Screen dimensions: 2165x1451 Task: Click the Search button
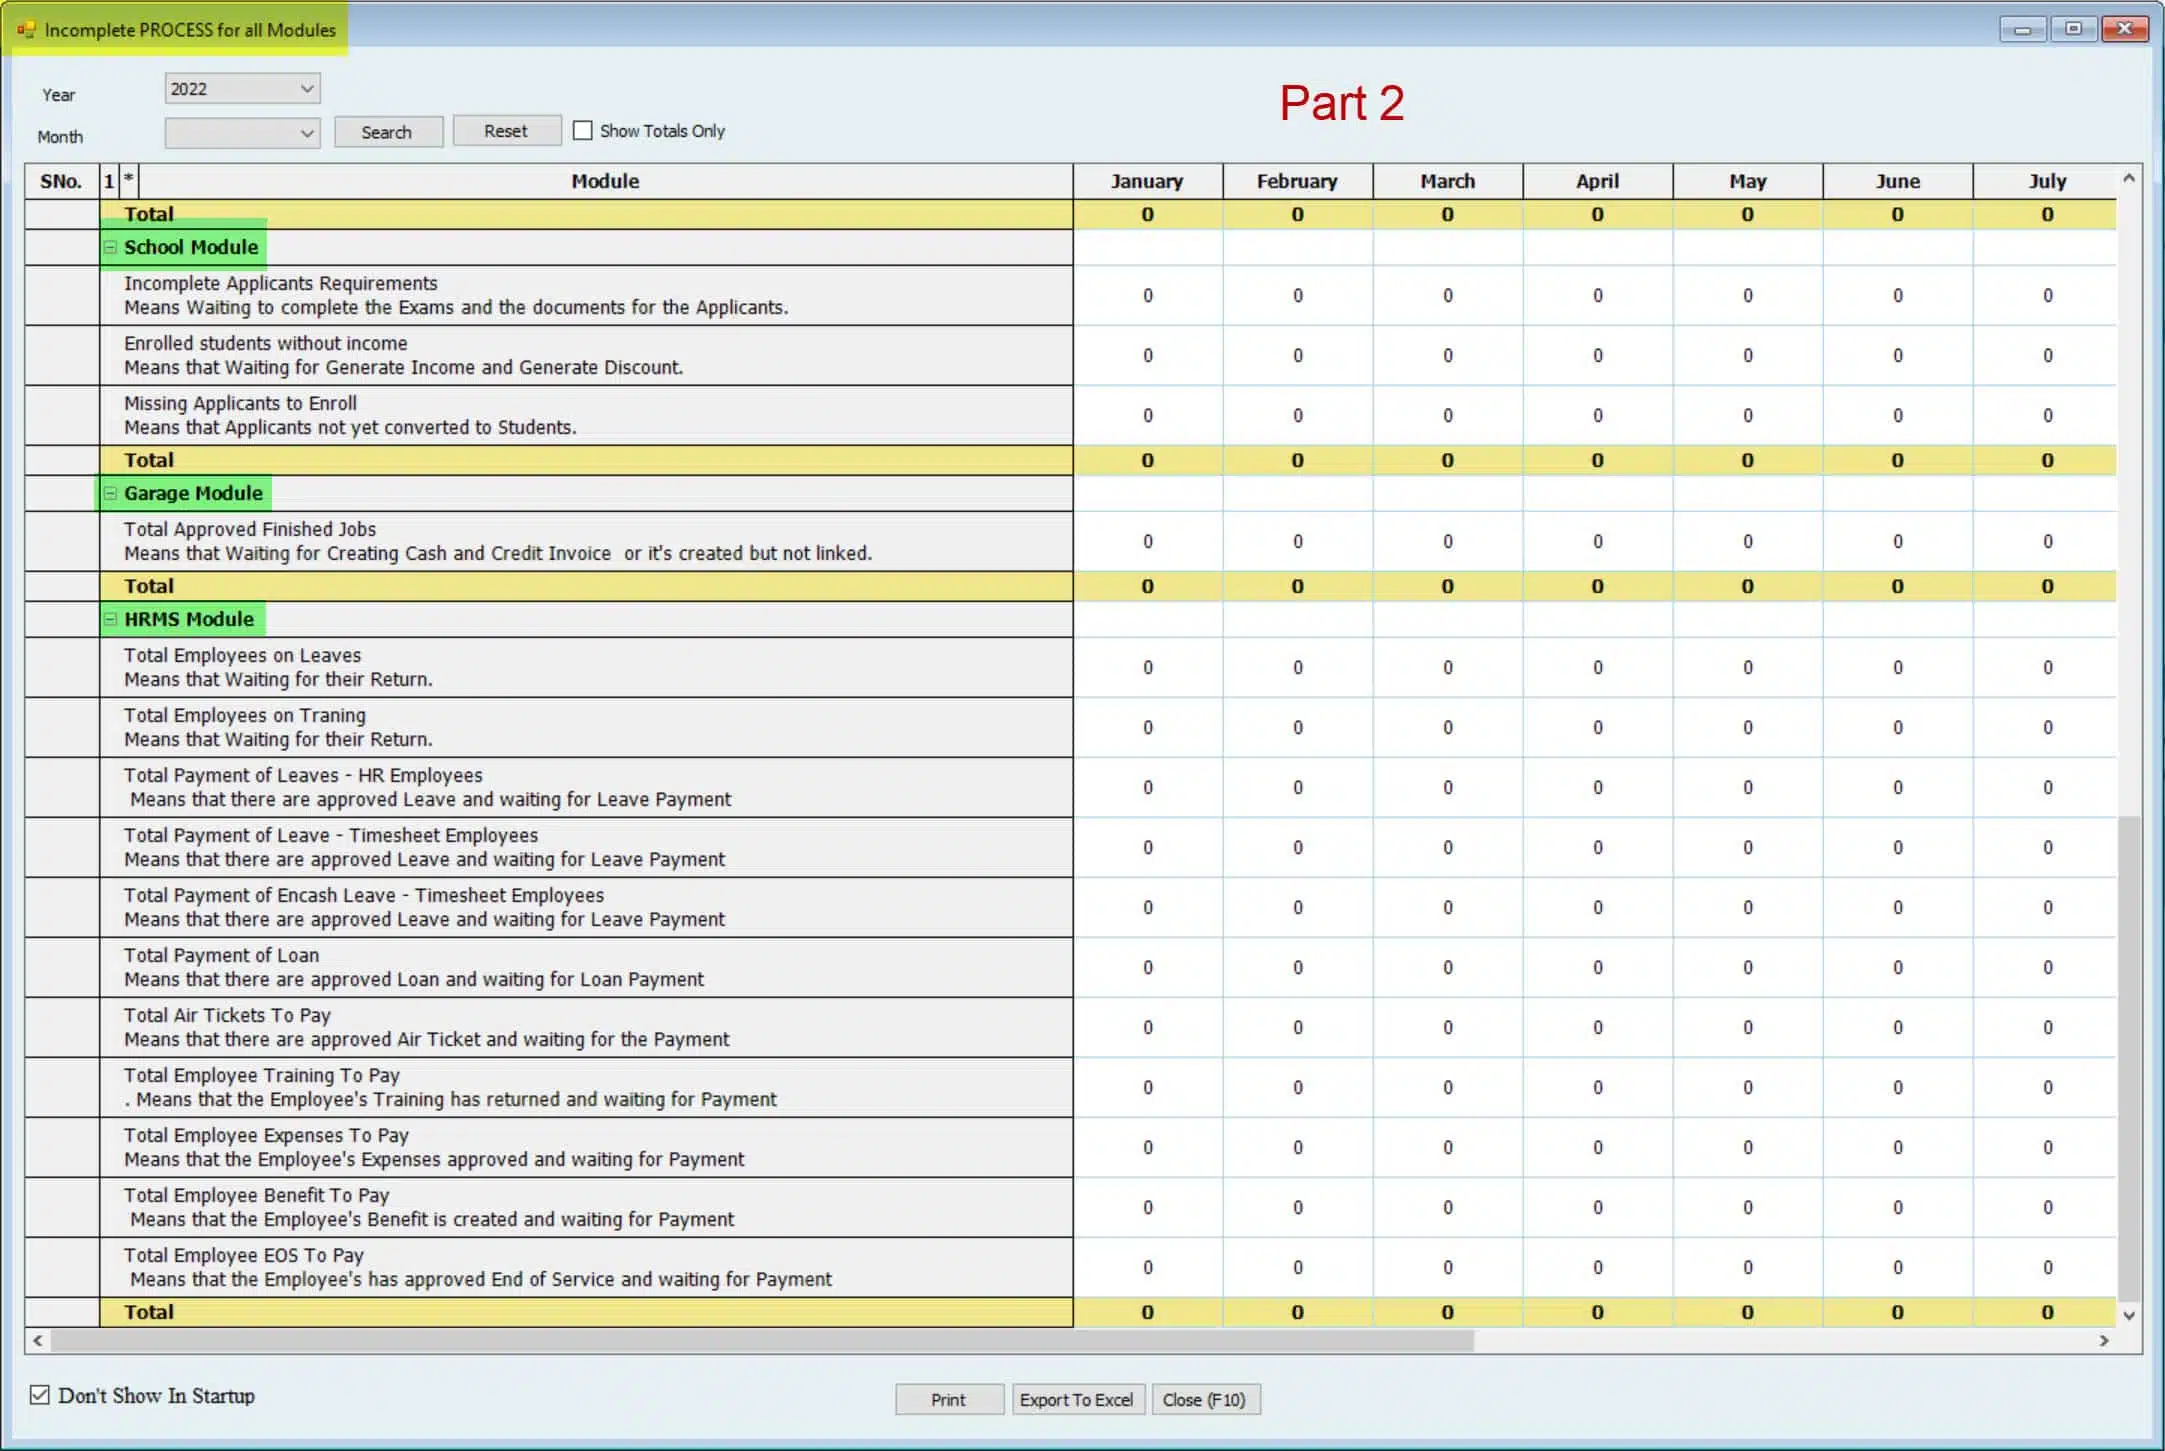tap(387, 132)
